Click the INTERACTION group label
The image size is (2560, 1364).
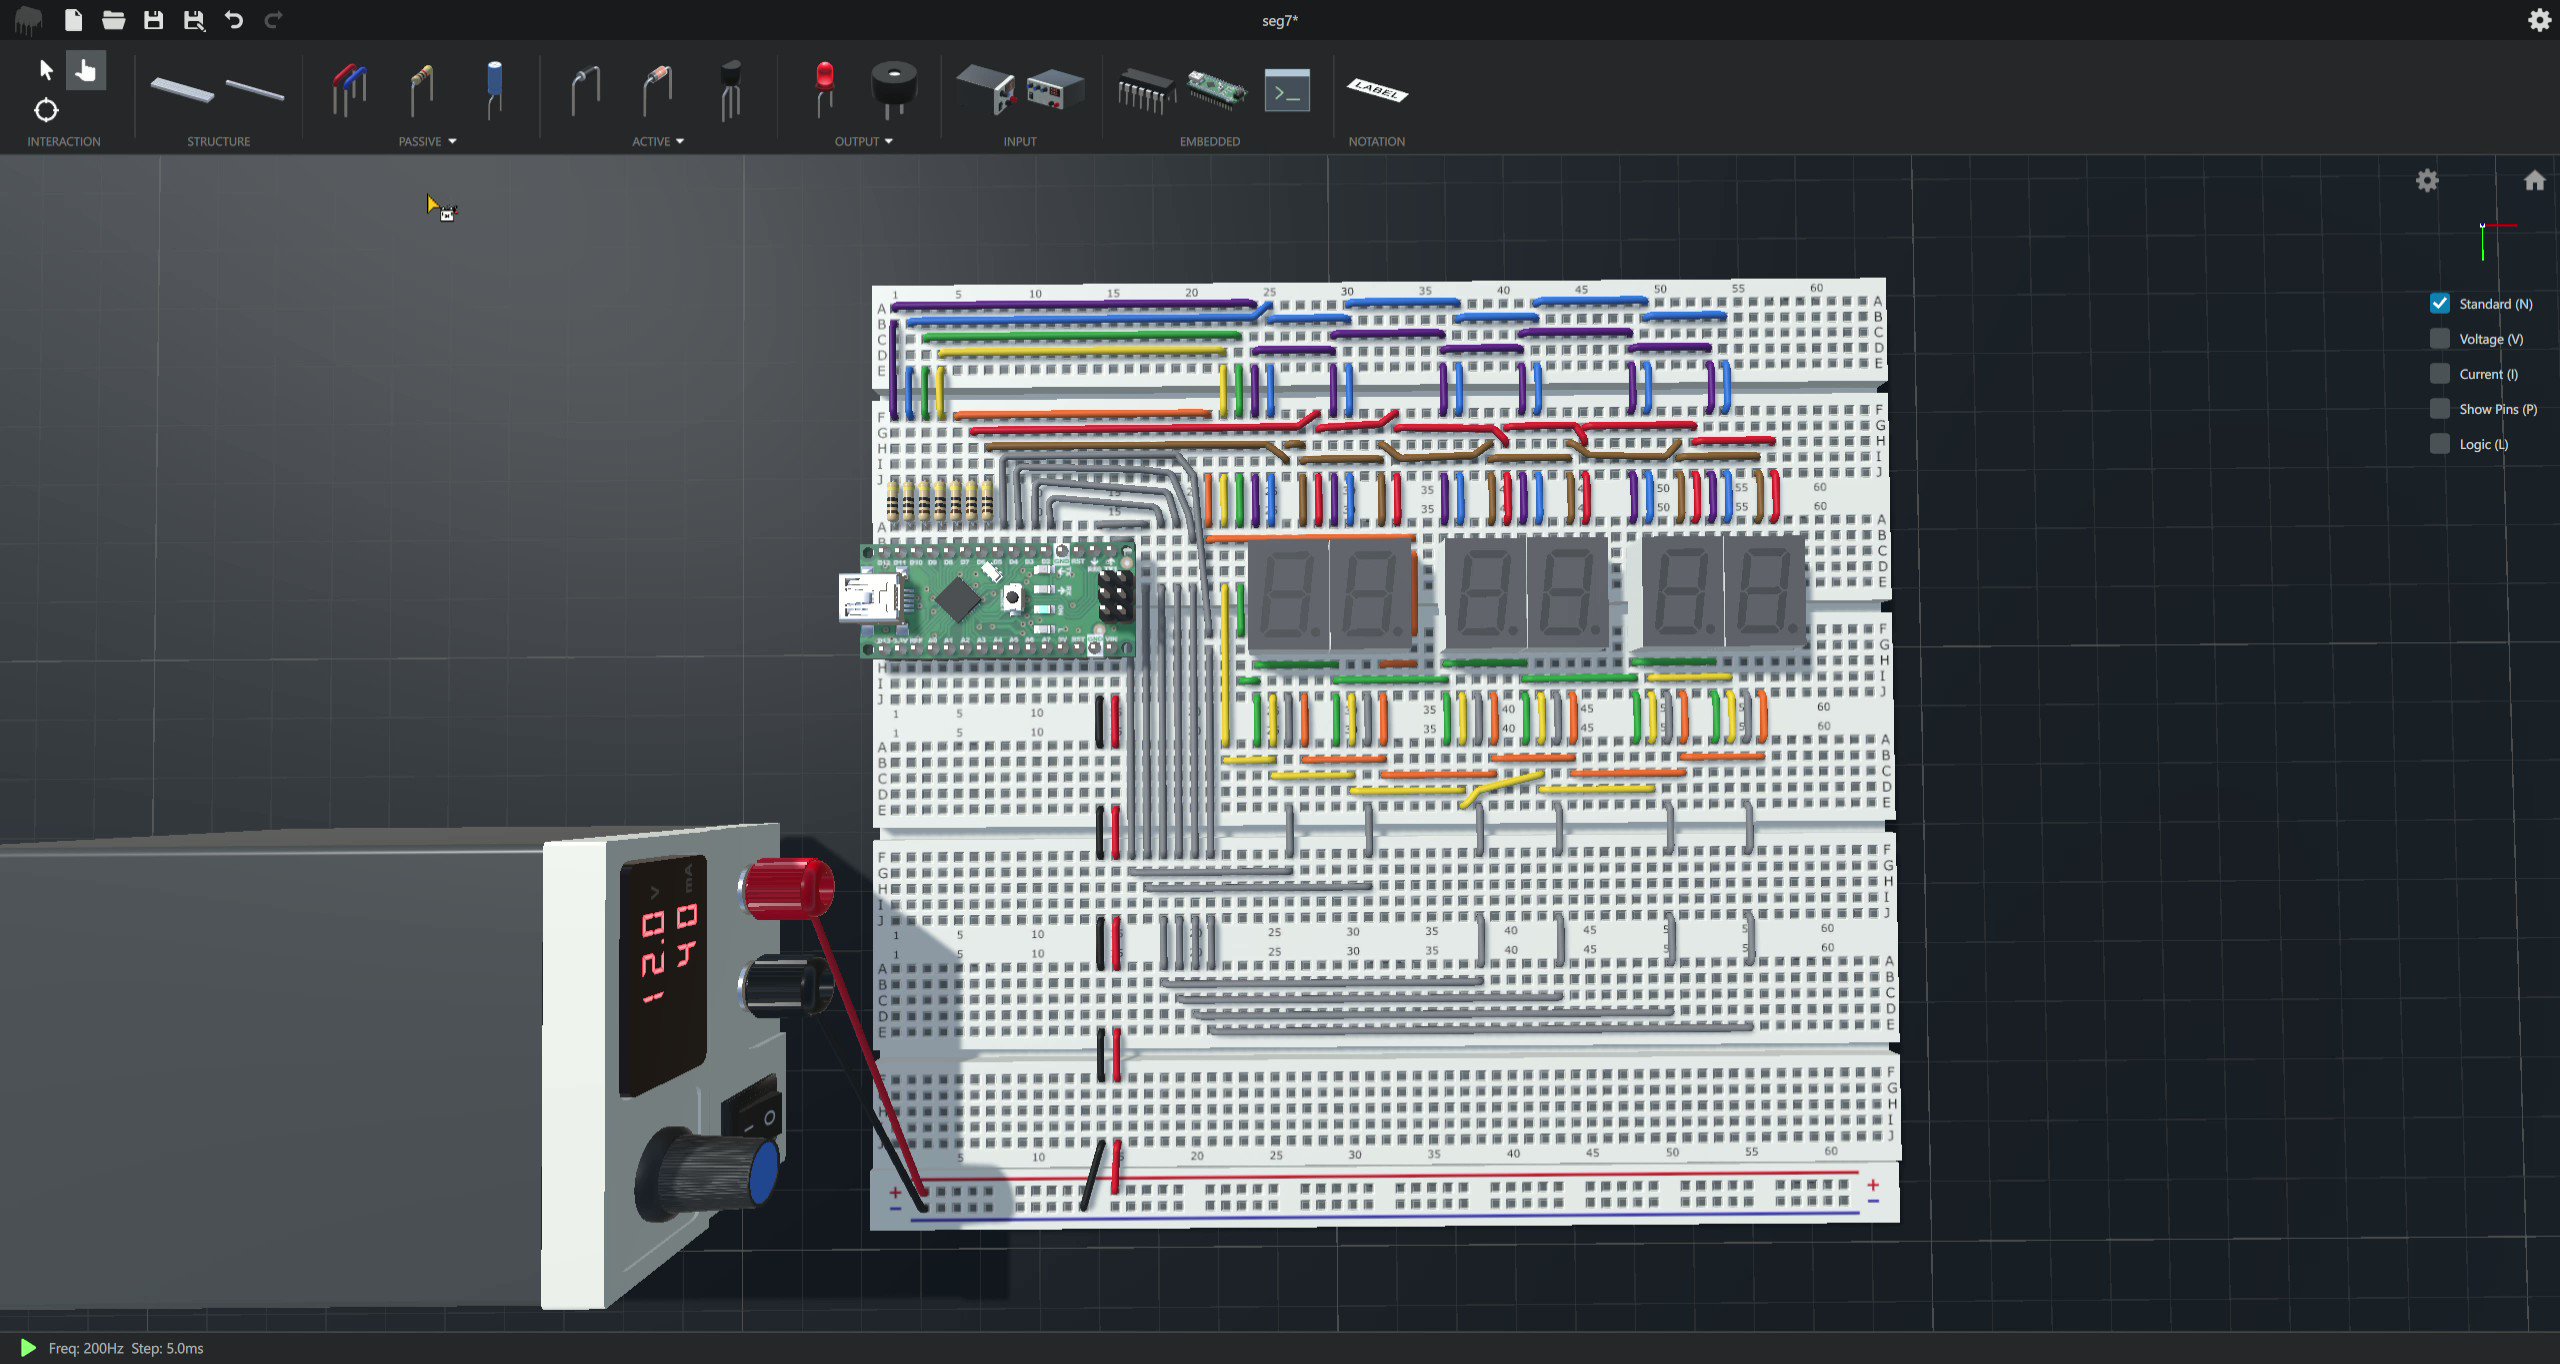pos(64,141)
